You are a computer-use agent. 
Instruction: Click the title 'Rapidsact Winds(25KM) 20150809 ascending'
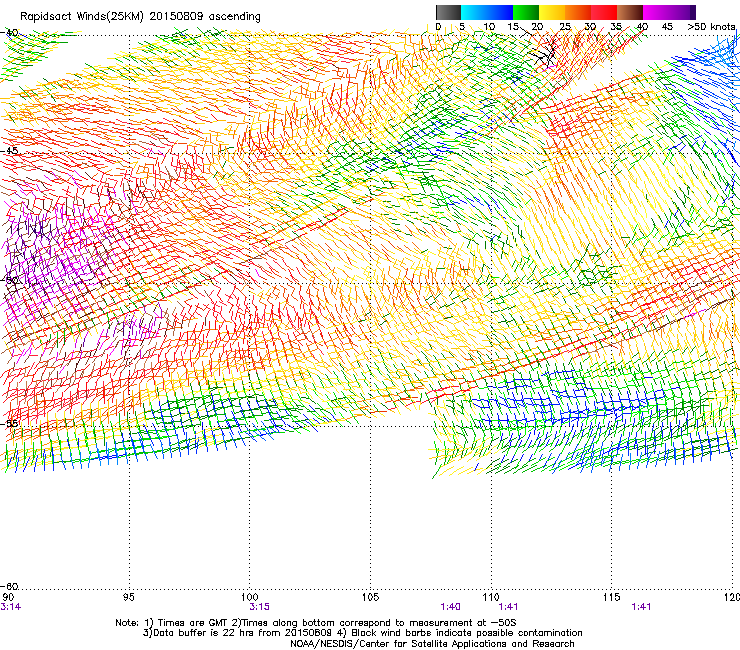click(x=140, y=17)
